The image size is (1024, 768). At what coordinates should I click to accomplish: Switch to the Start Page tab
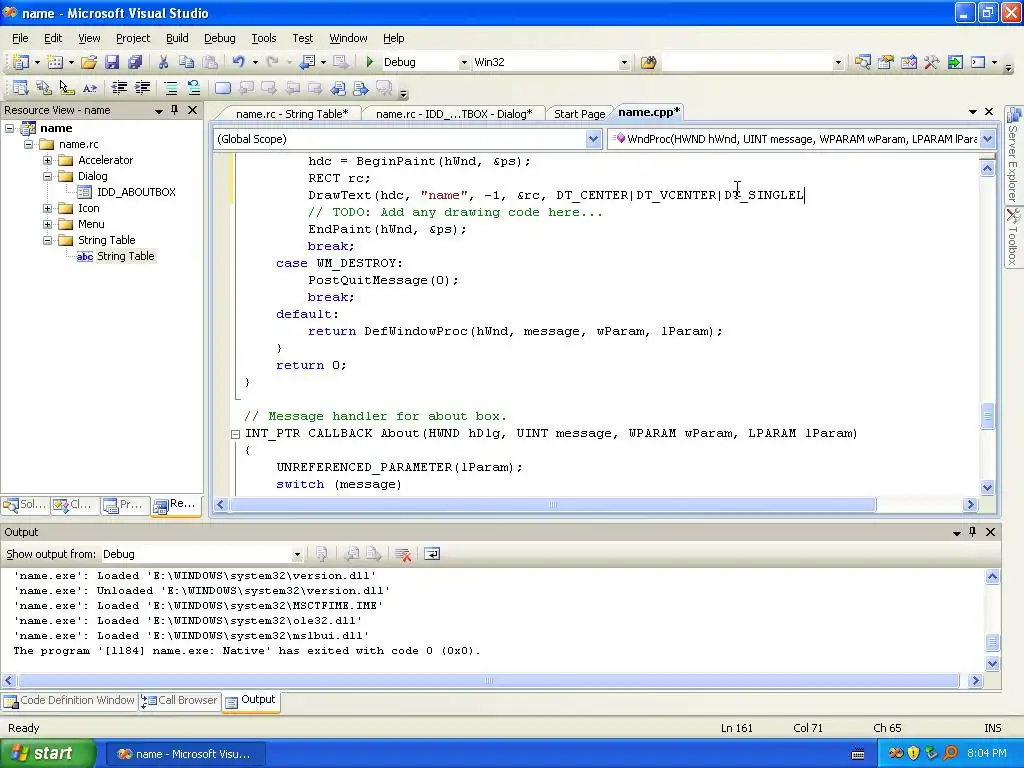point(579,114)
